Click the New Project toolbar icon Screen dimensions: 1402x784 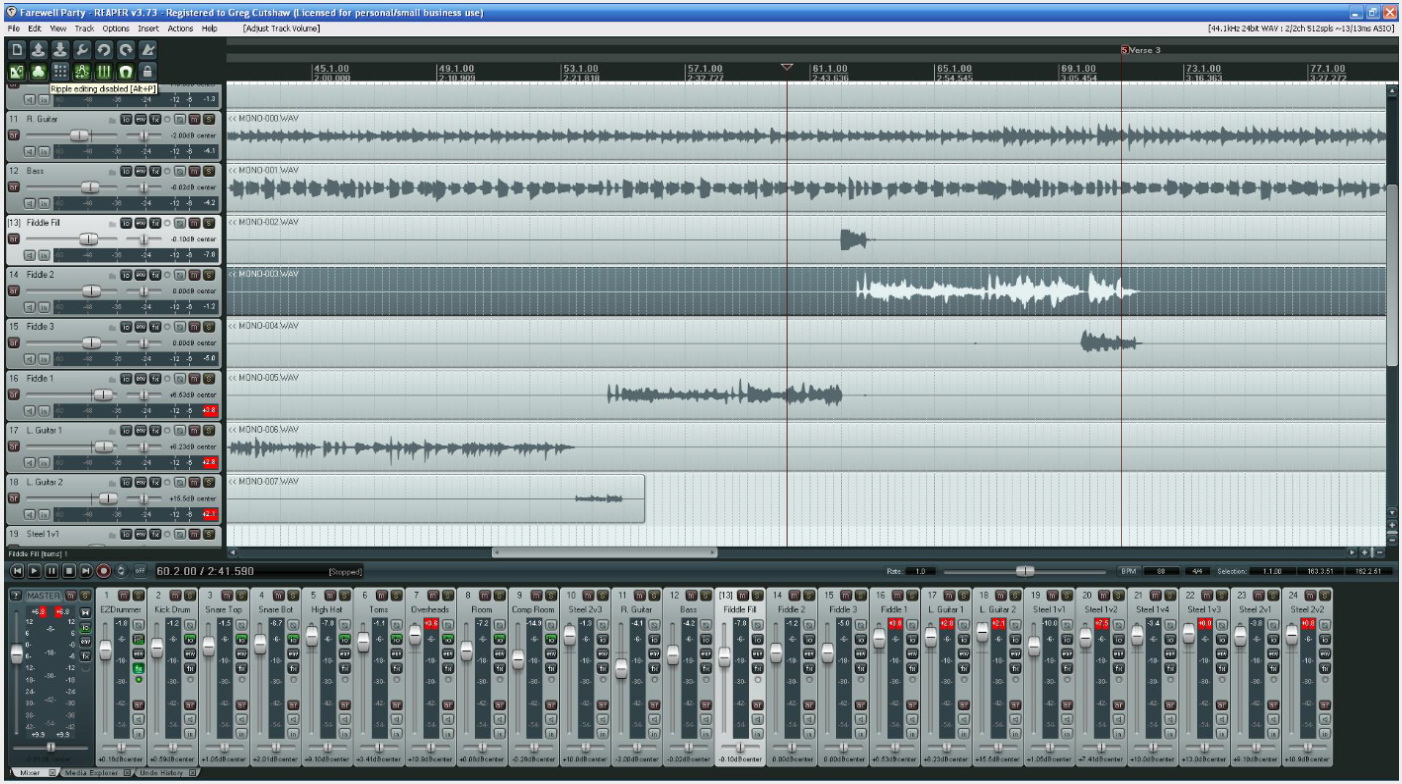pos(16,49)
